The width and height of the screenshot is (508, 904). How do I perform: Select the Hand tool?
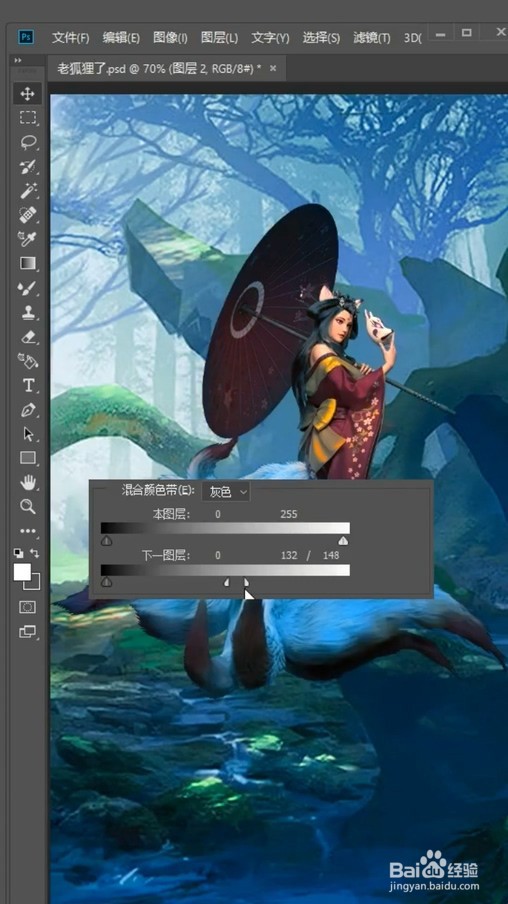[28, 483]
